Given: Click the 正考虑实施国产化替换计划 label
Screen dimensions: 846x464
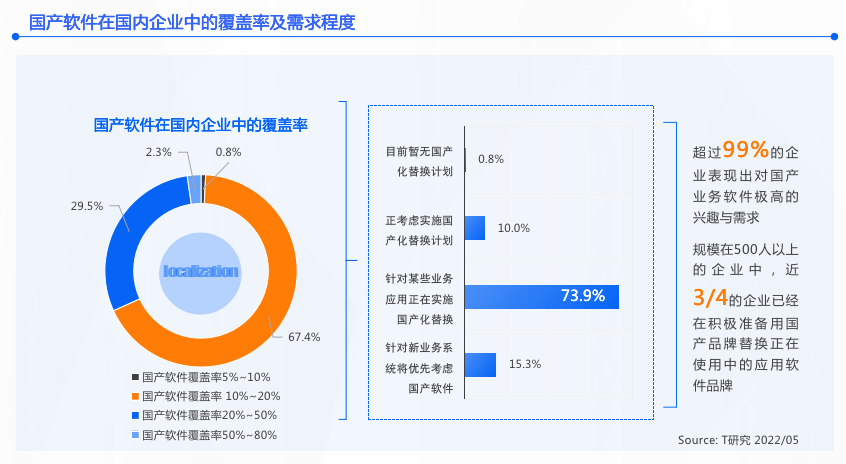Looking at the screenshot, I should 419,230.
